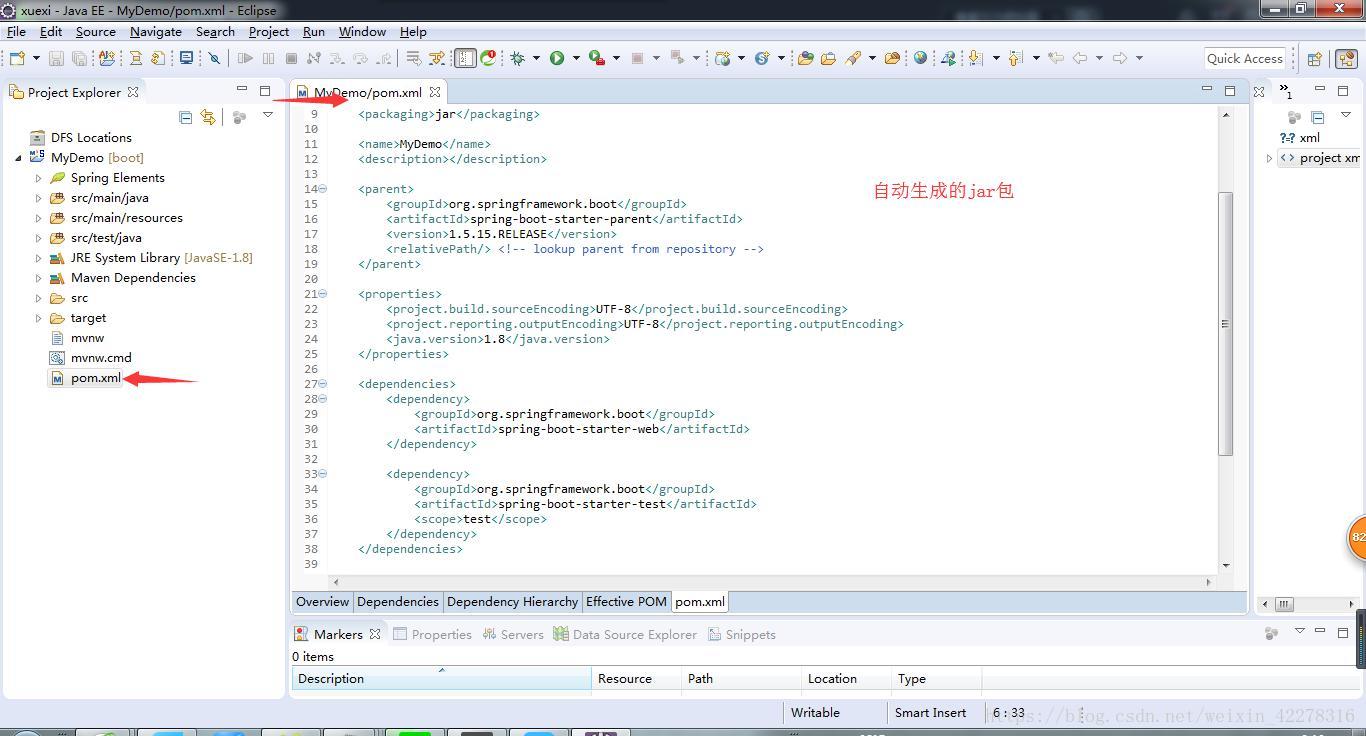Image resolution: width=1366 pixels, height=736 pixels.
Task: Open the Debug configurations dropdown arrow
Action: tap(536, 58)
